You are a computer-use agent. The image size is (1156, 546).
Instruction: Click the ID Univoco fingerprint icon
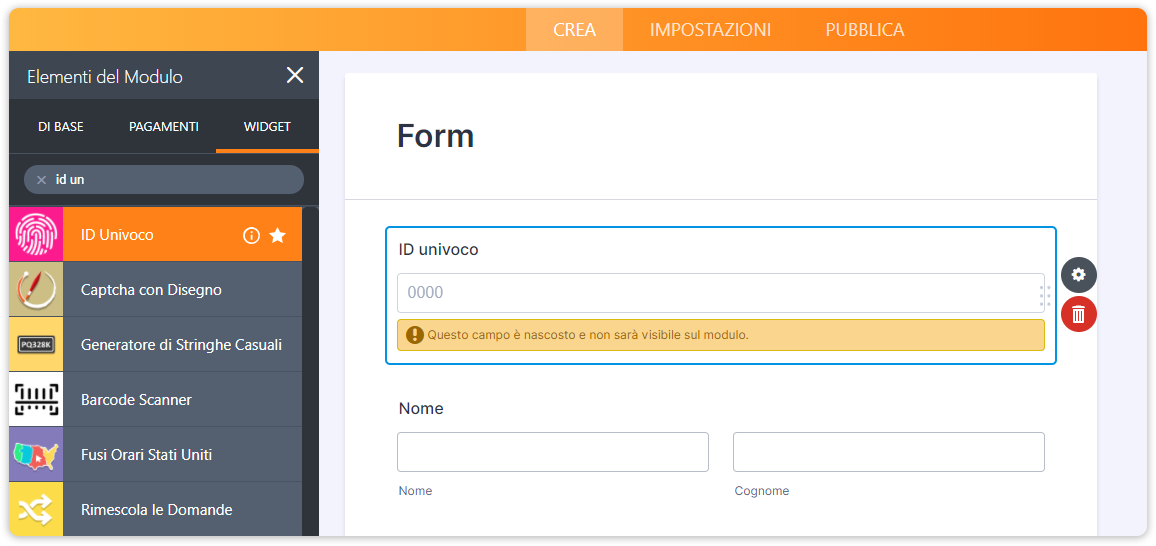(x=36, y=235)
